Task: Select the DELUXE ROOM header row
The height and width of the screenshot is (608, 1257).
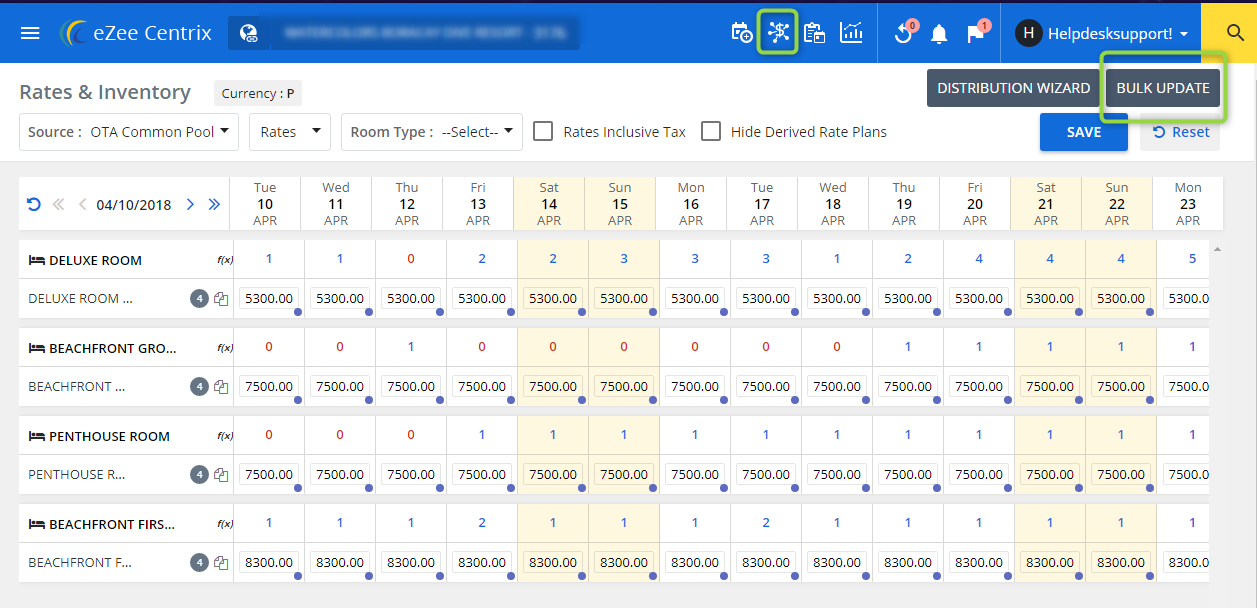Action: tap(126, 260)
